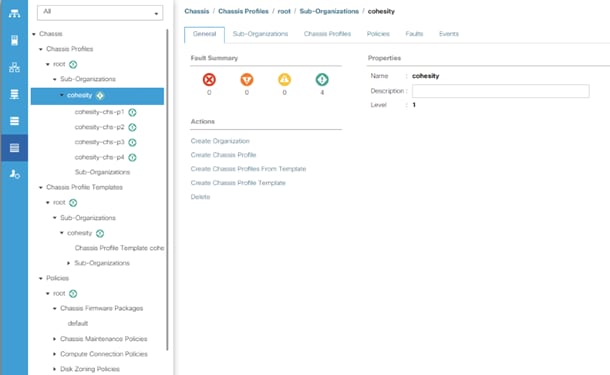Click status icon beside cohesity-chs-p4
The height and width of the screenshot is (375, 610).
point(132,158)
